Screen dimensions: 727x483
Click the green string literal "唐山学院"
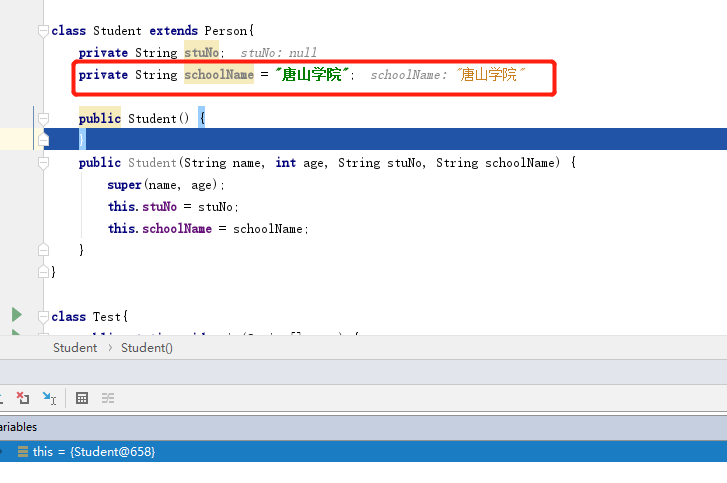[312, 74]
